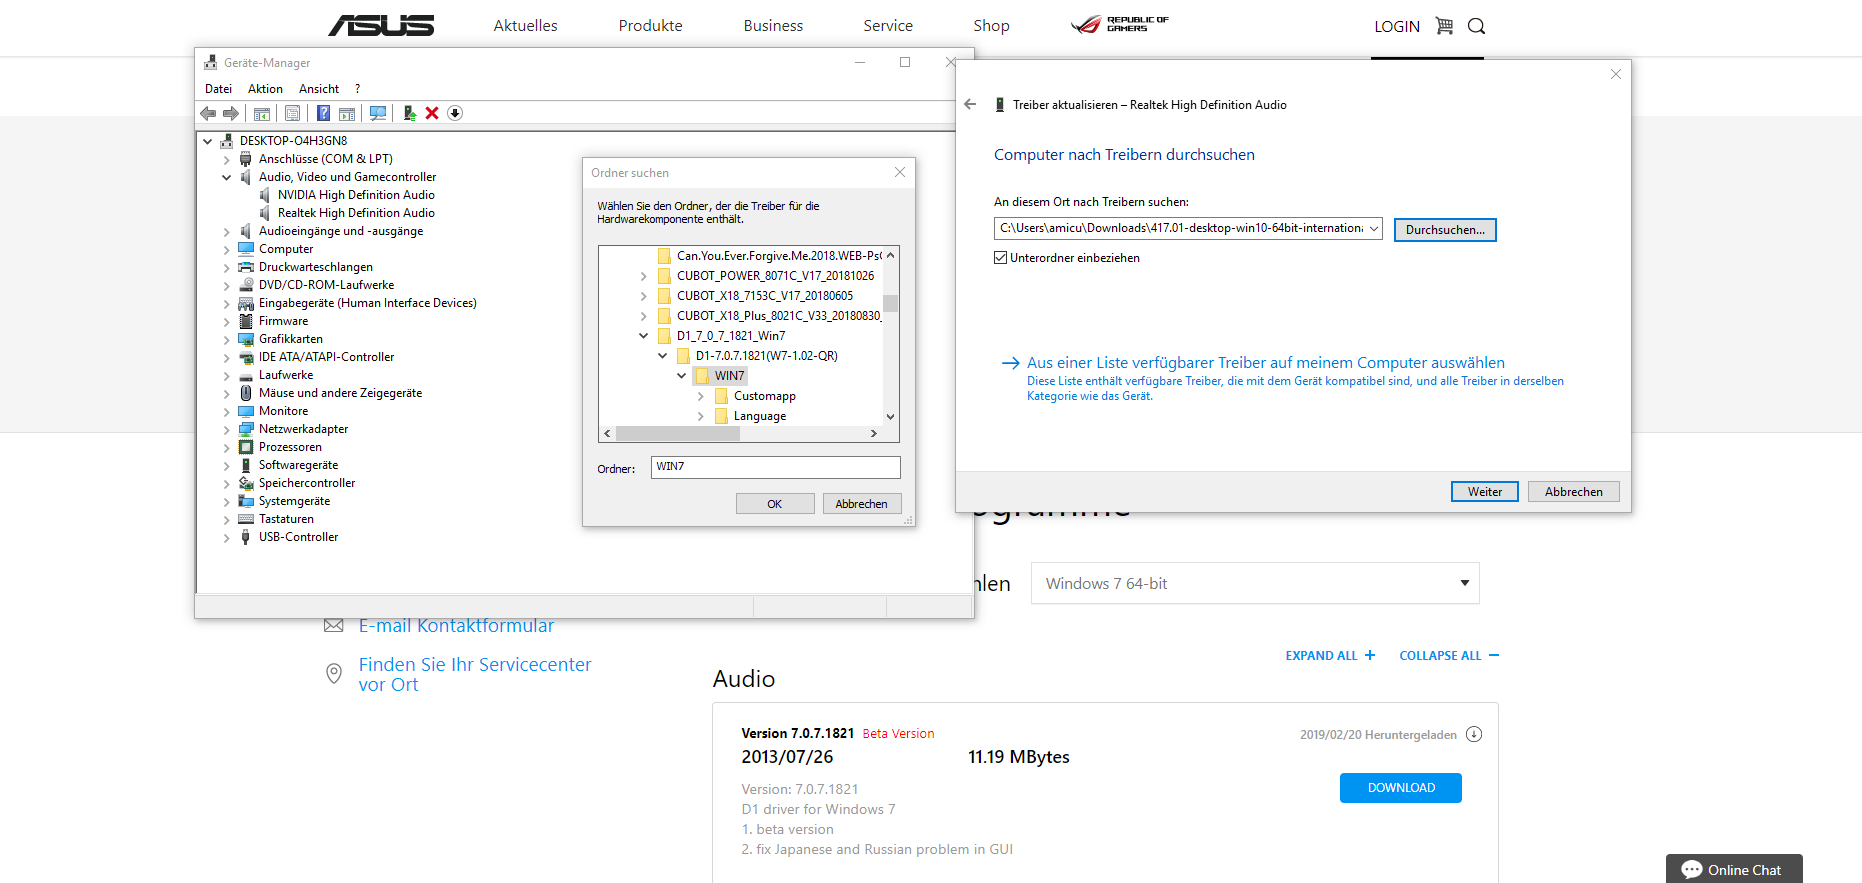Click Abbrechen in Ordner suchen dialog
The height and width of the screenshot is (883, 1862).
click(861, 504)
